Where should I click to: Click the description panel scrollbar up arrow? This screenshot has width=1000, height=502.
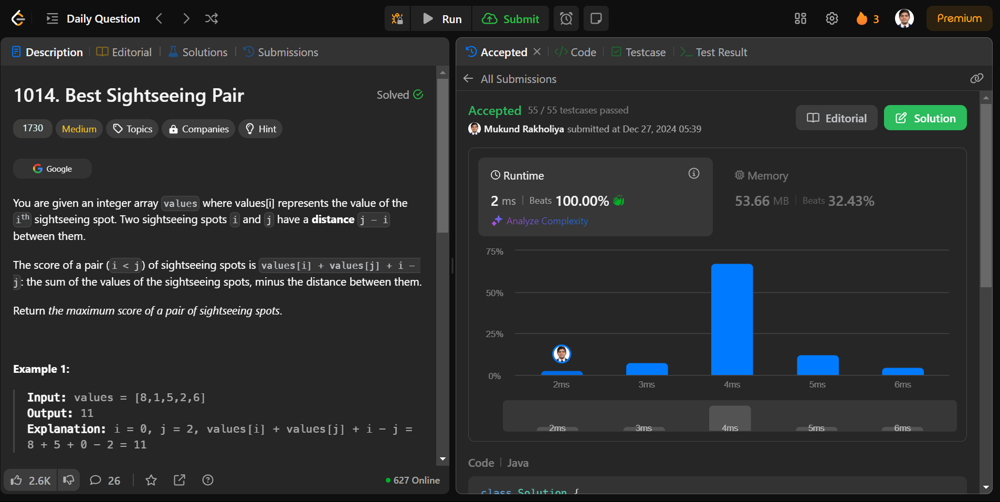coord(443,73)
